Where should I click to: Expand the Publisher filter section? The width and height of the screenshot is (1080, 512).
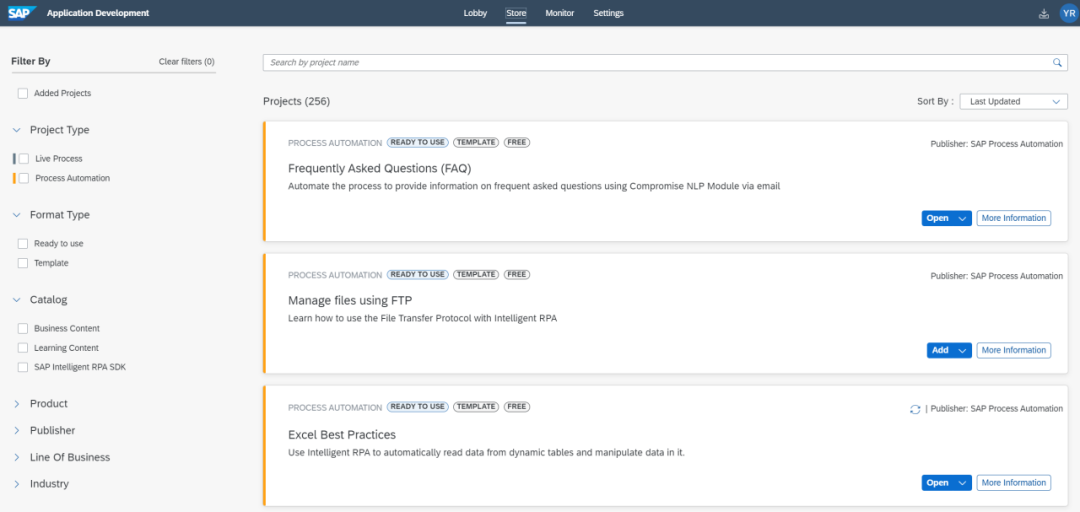click(17, 431)
